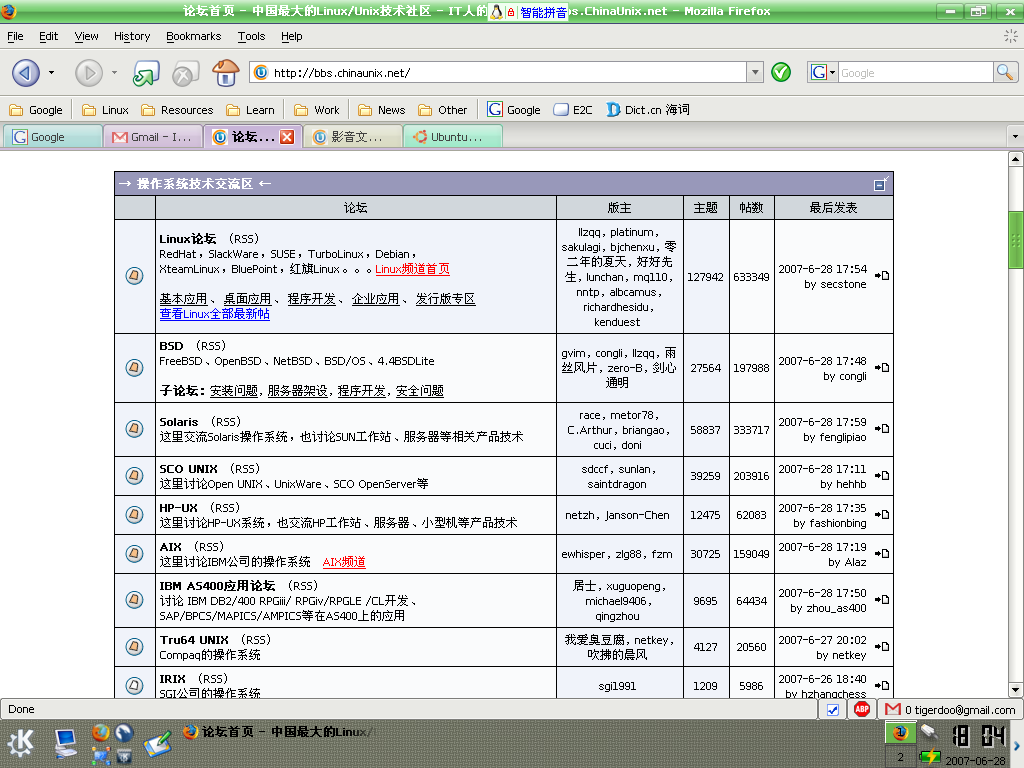This screenshot has height=768, width=1024.
Task: Open the Google bookmark with G icon
Action: [514, 110]
